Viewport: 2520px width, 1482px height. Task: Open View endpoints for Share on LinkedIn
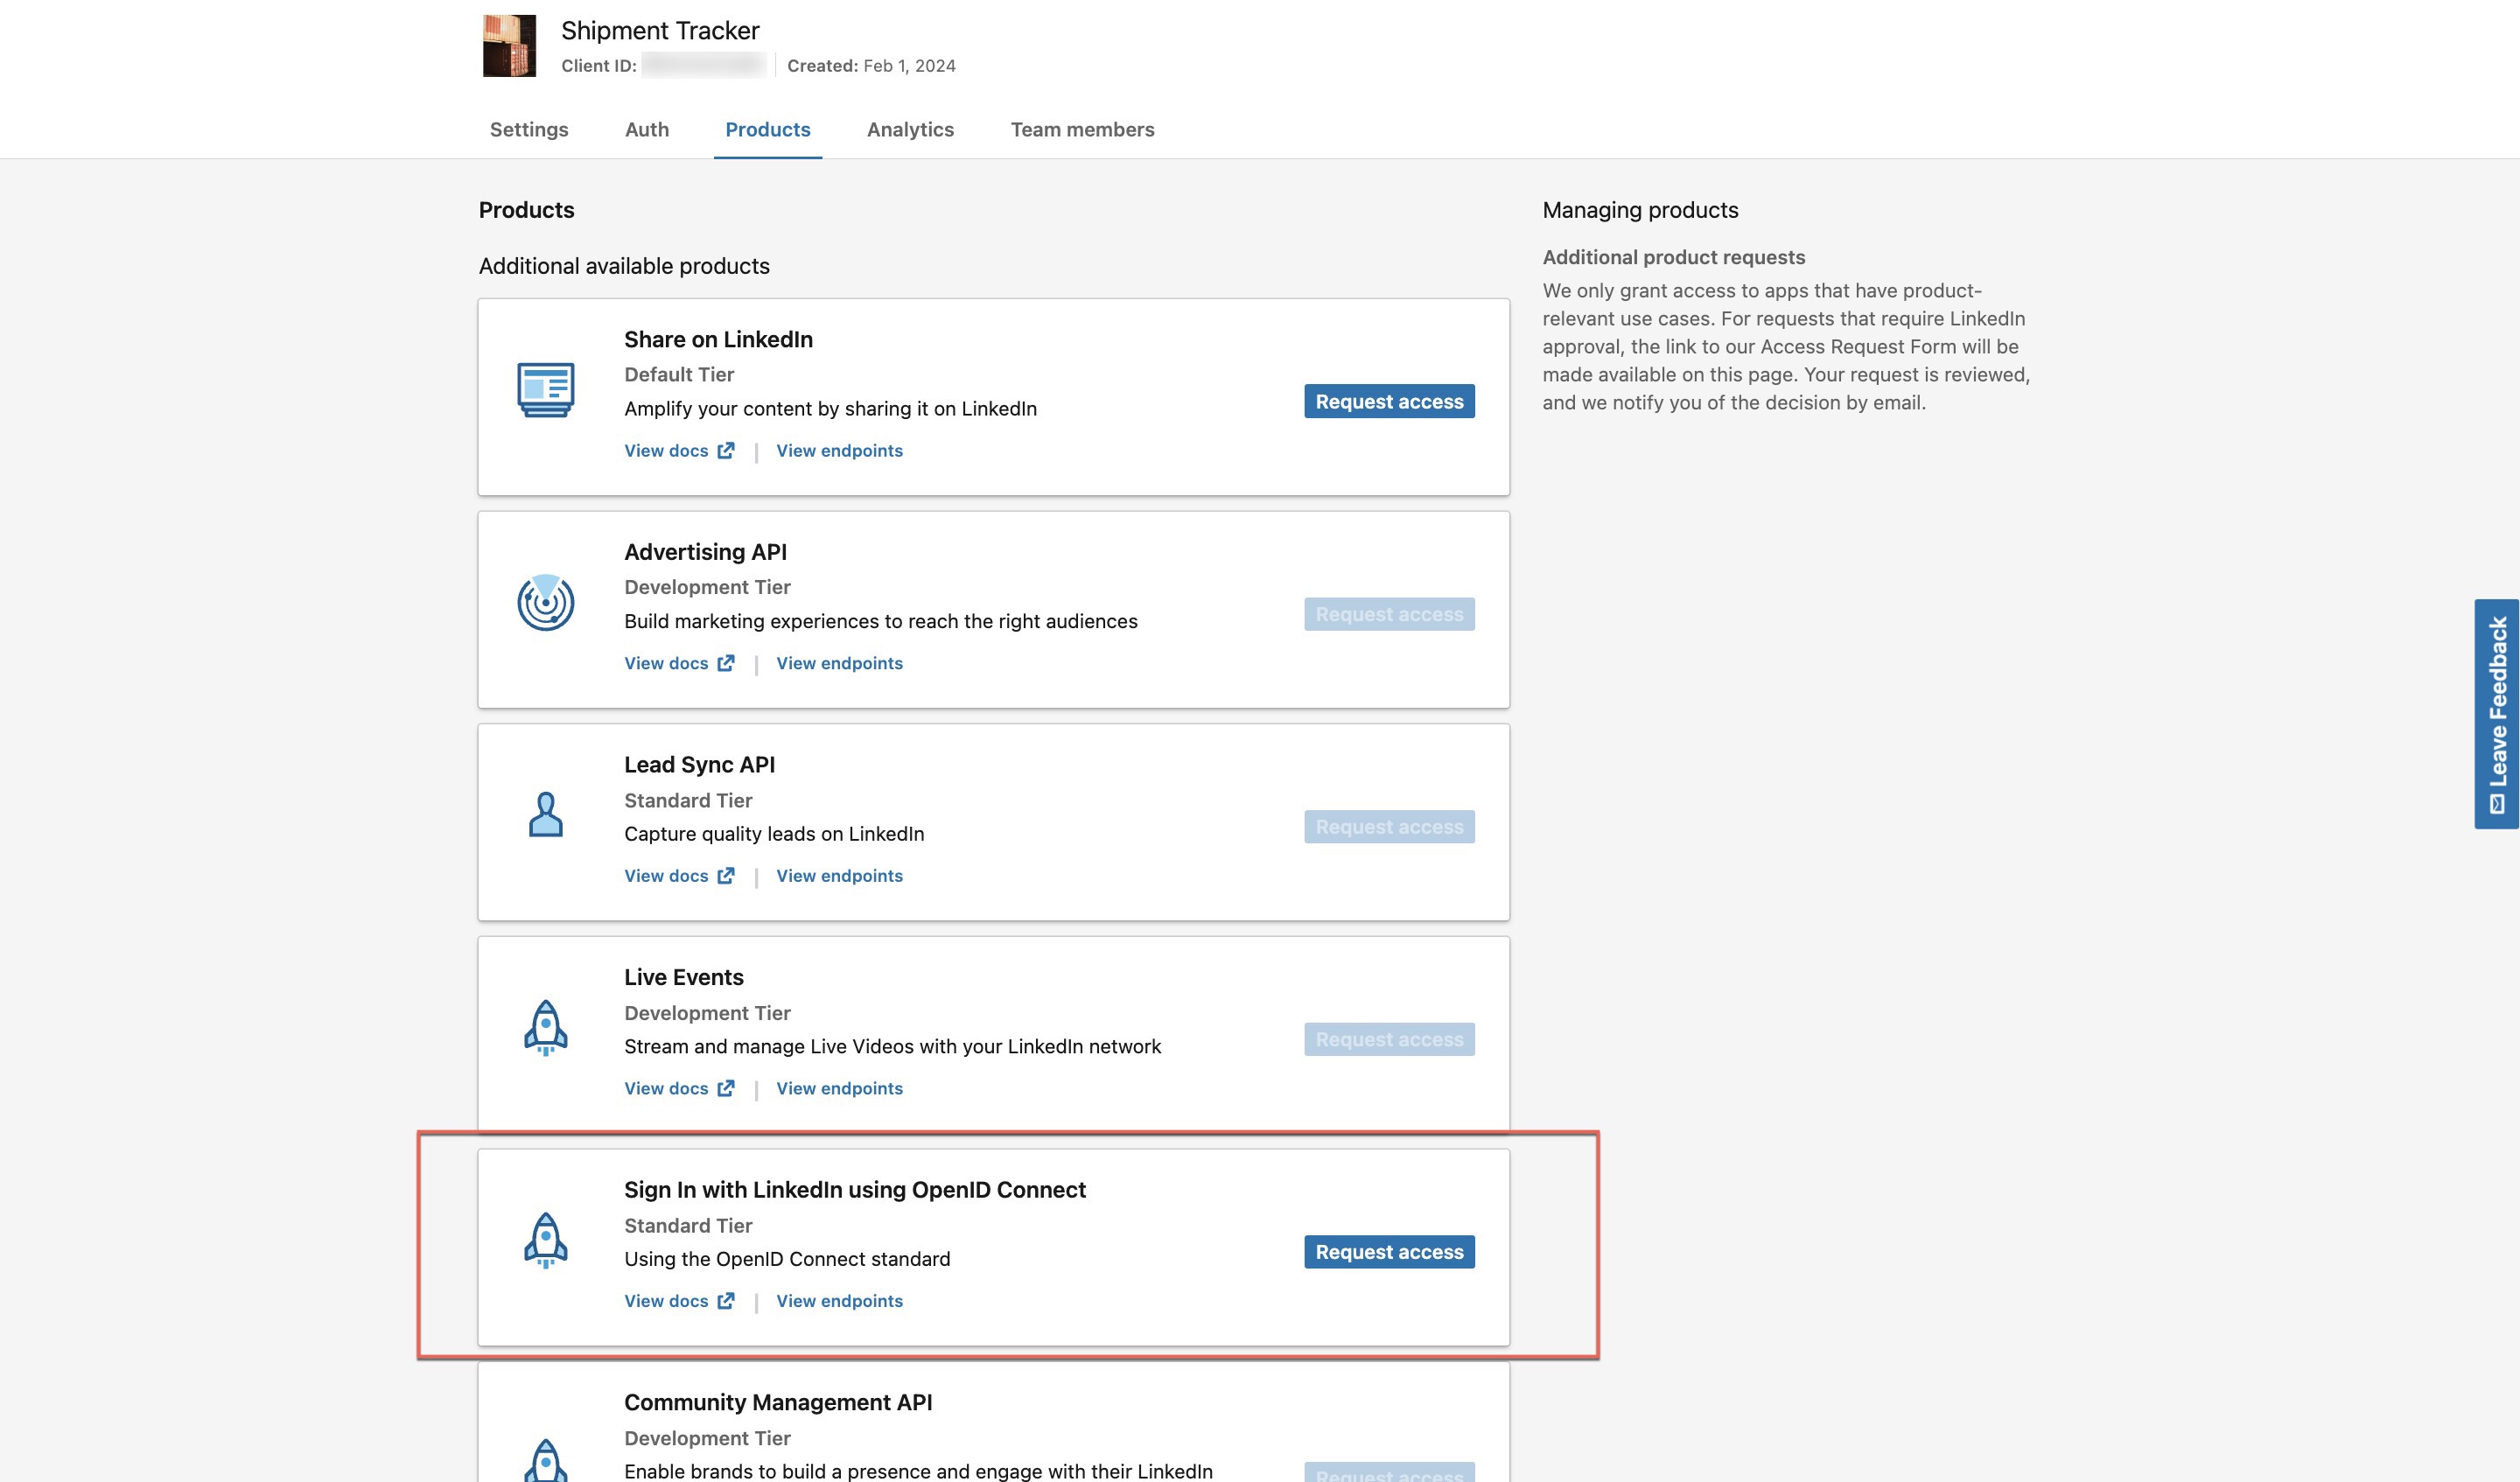click(x=839, y=450)
